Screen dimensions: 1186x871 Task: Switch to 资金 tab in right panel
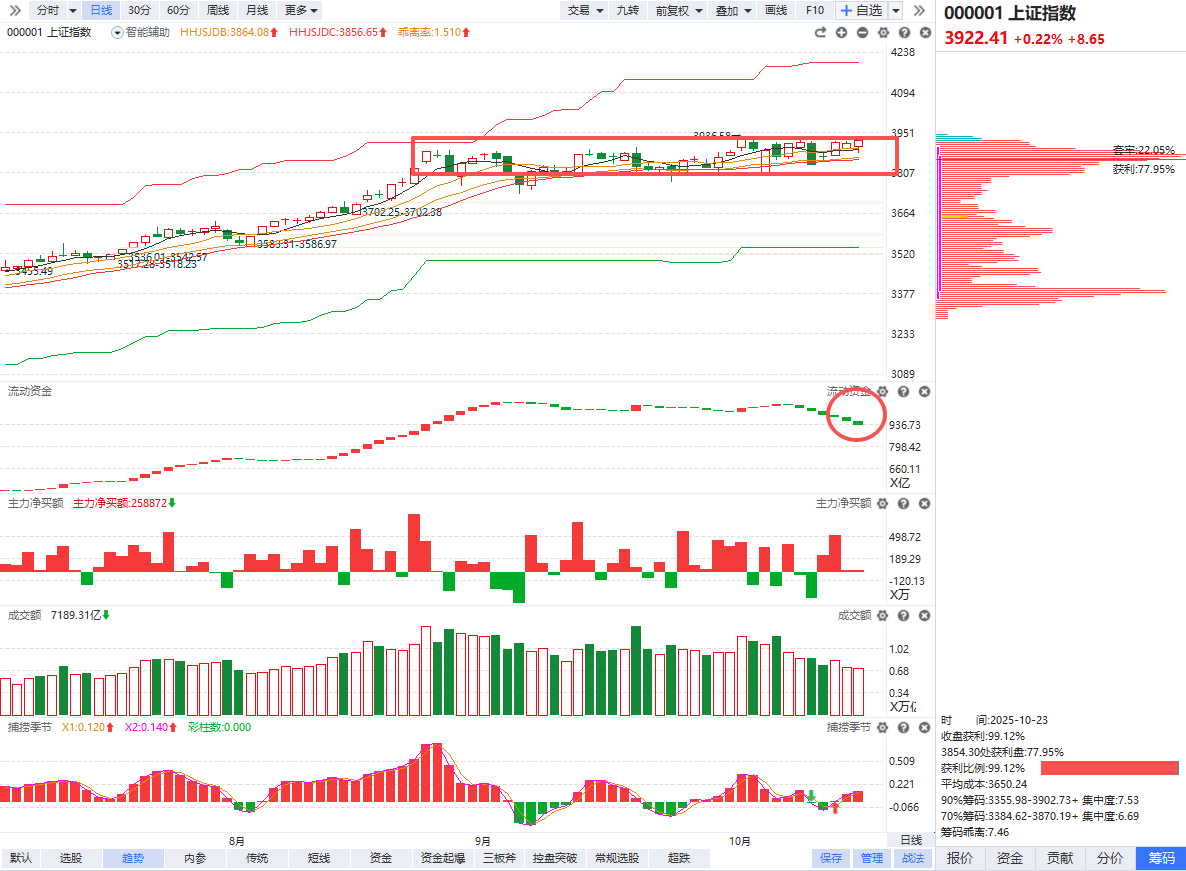(x=1010, y=858)
